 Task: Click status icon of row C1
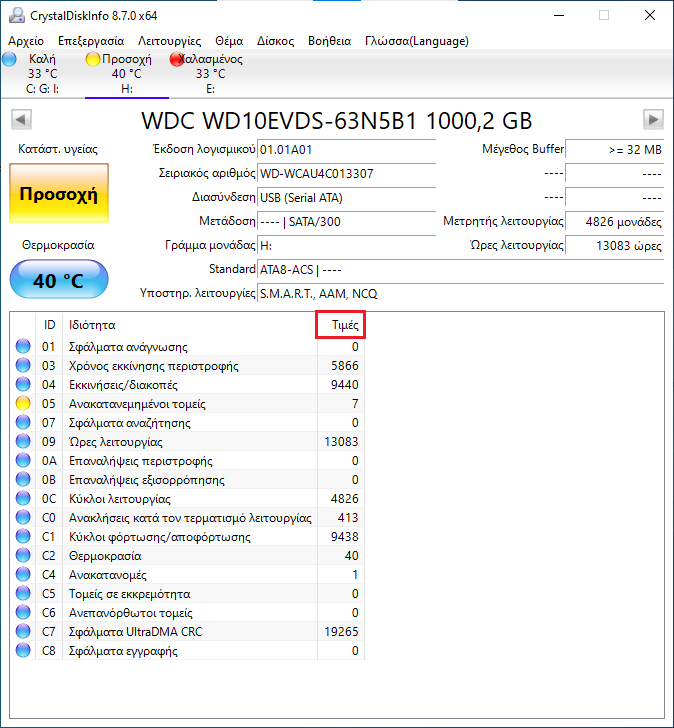pos(23,537)
